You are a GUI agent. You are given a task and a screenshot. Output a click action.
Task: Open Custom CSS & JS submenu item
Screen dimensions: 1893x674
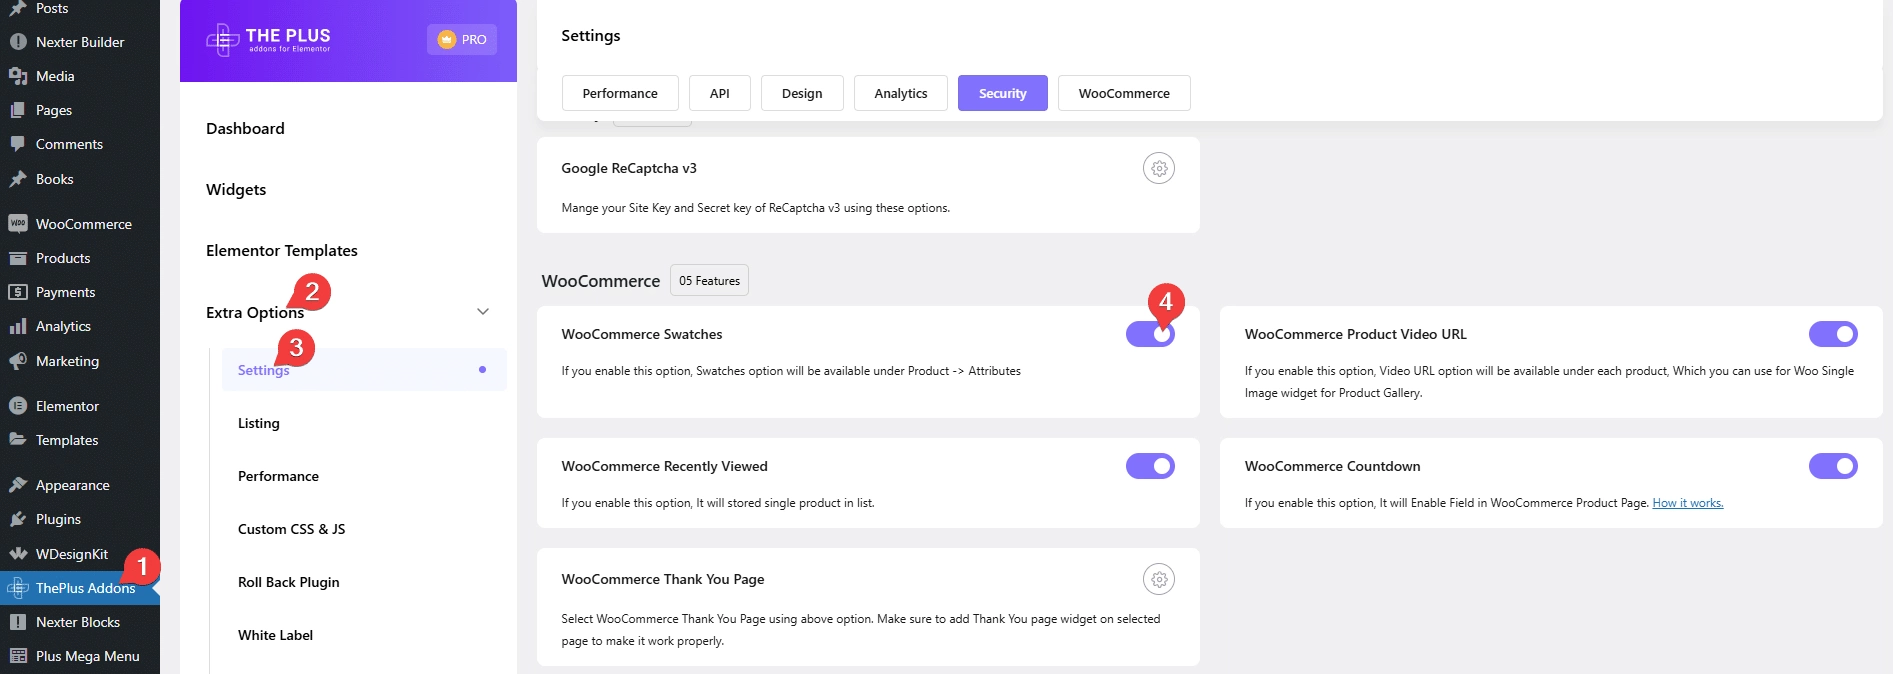click(x=291, y=529)
